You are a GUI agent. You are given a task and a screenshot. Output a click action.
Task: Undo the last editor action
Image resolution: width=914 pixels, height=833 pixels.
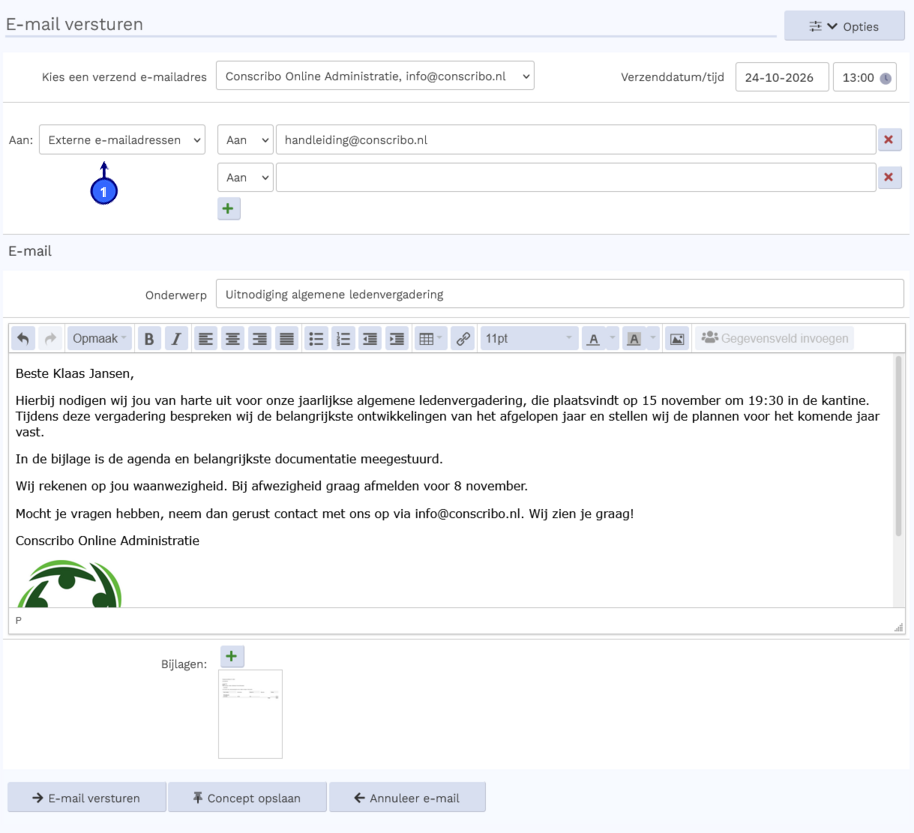click(23, 339)
